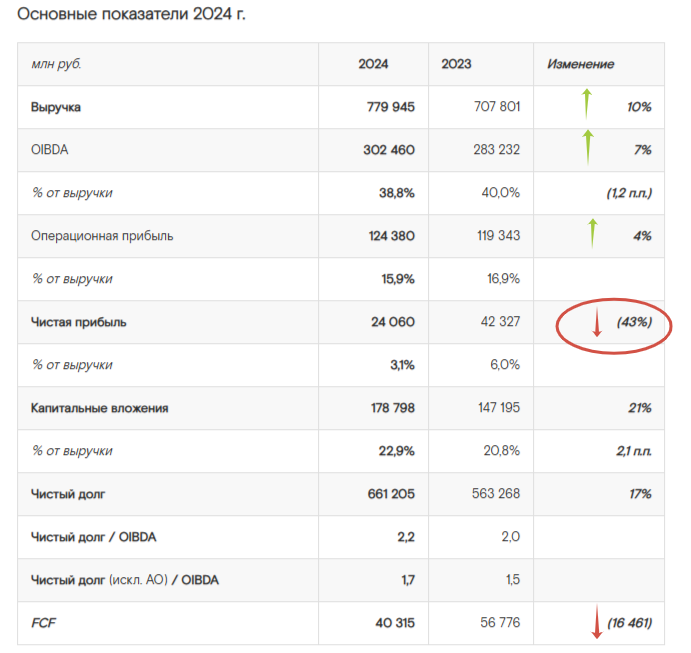Click the value '124 380'
691x653 pixels.
coord(391,236)
